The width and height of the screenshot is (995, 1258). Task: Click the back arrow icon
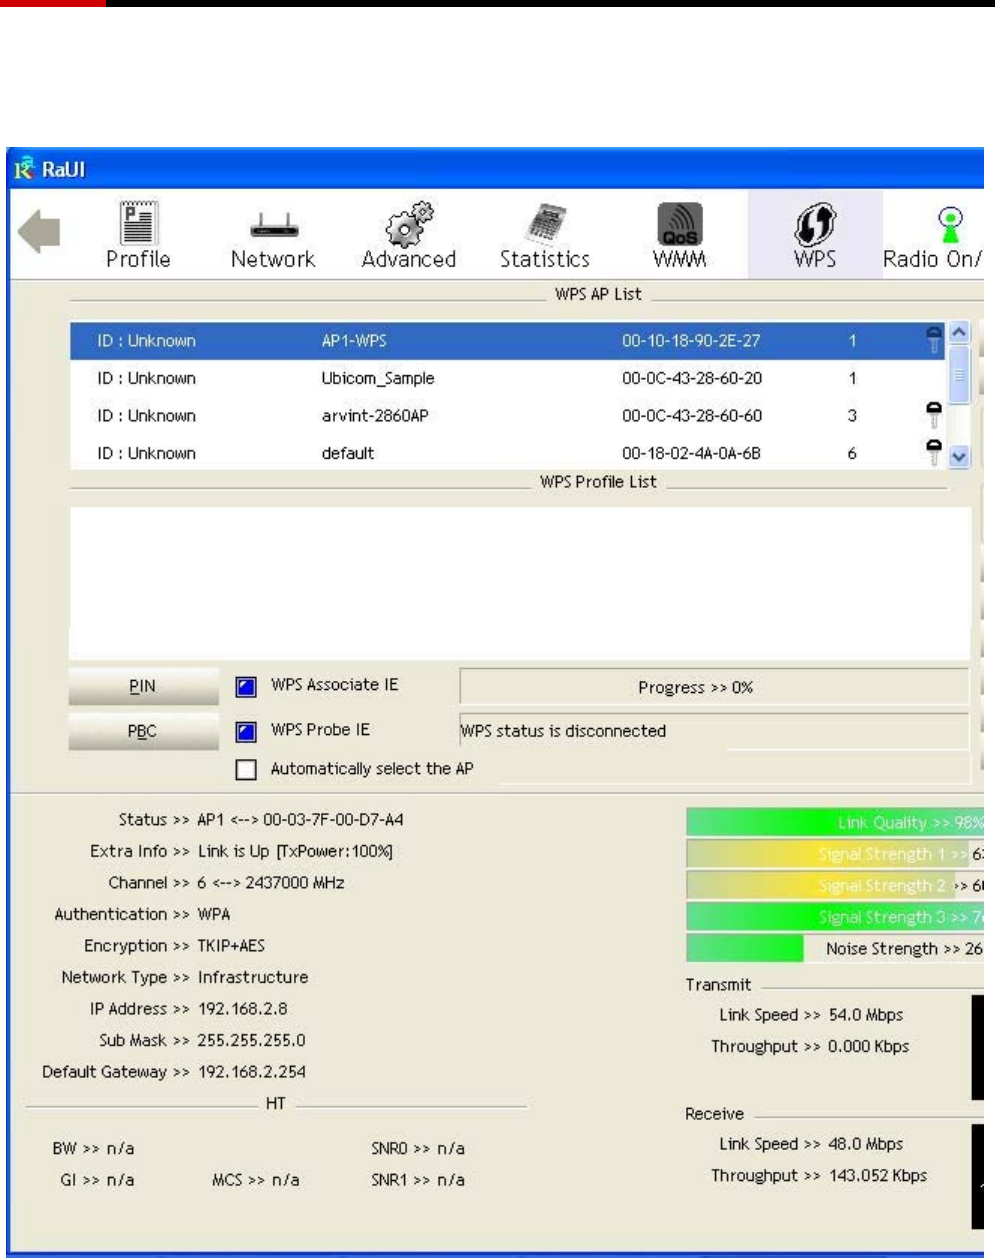click(39, 233)
